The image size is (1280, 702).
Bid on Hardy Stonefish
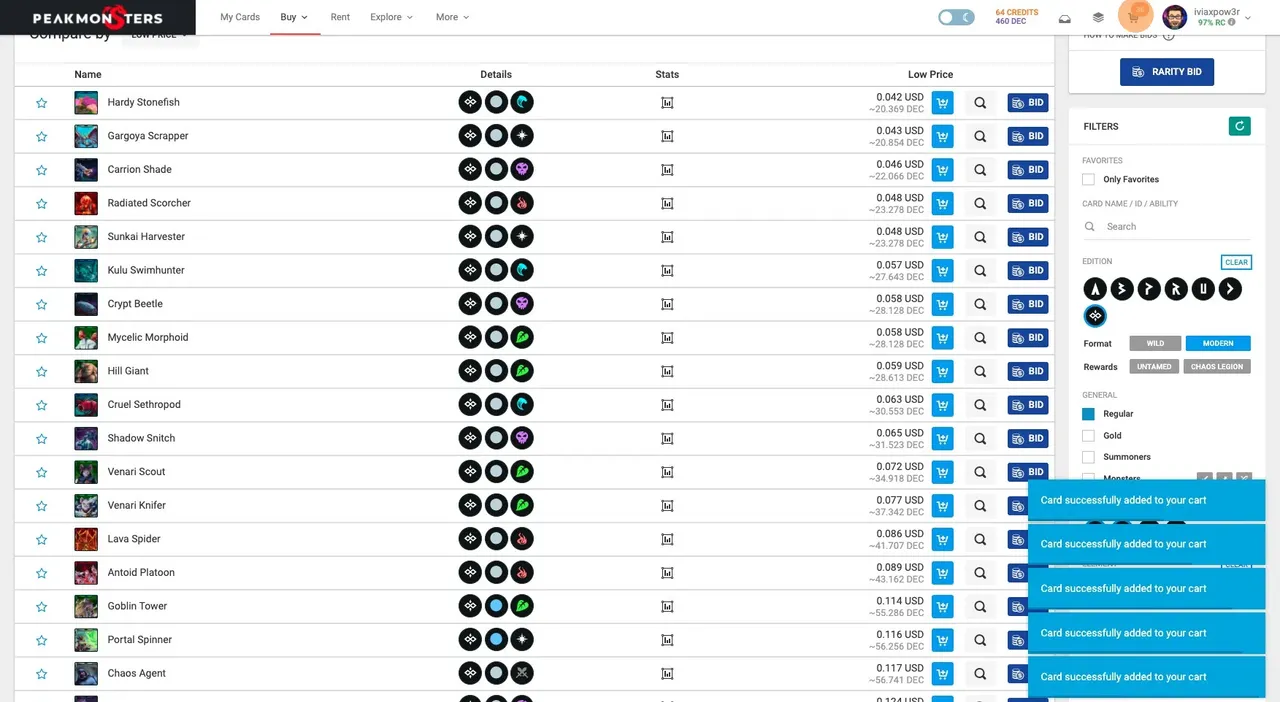click(x=1028, y=103)
